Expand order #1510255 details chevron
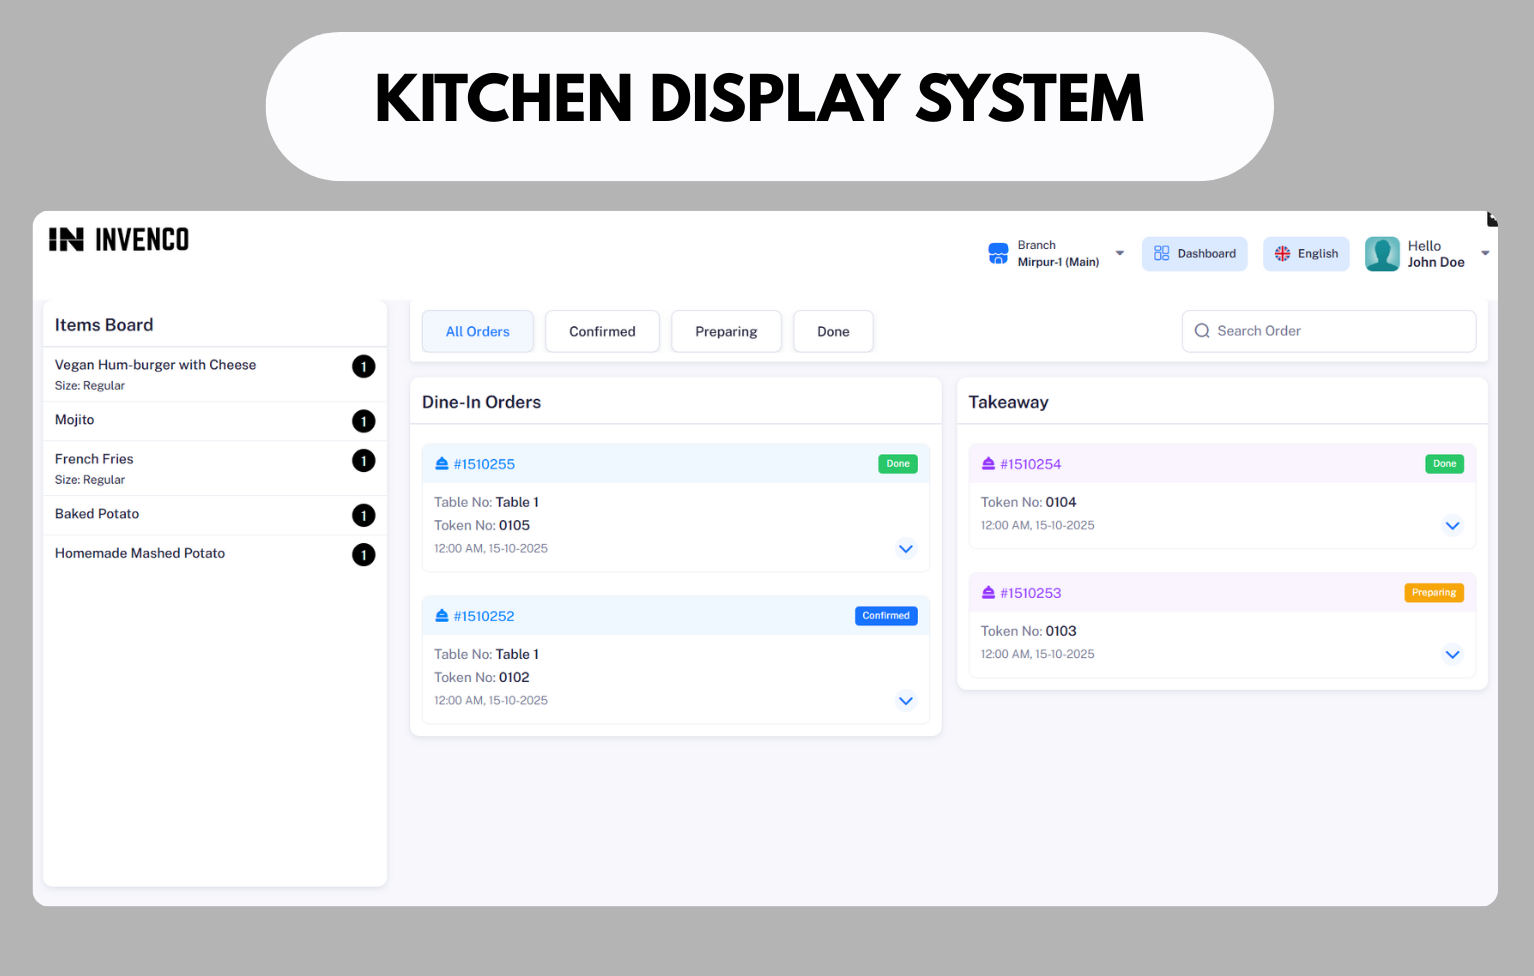The image size is (1534, 976). (x=906, y=549)
